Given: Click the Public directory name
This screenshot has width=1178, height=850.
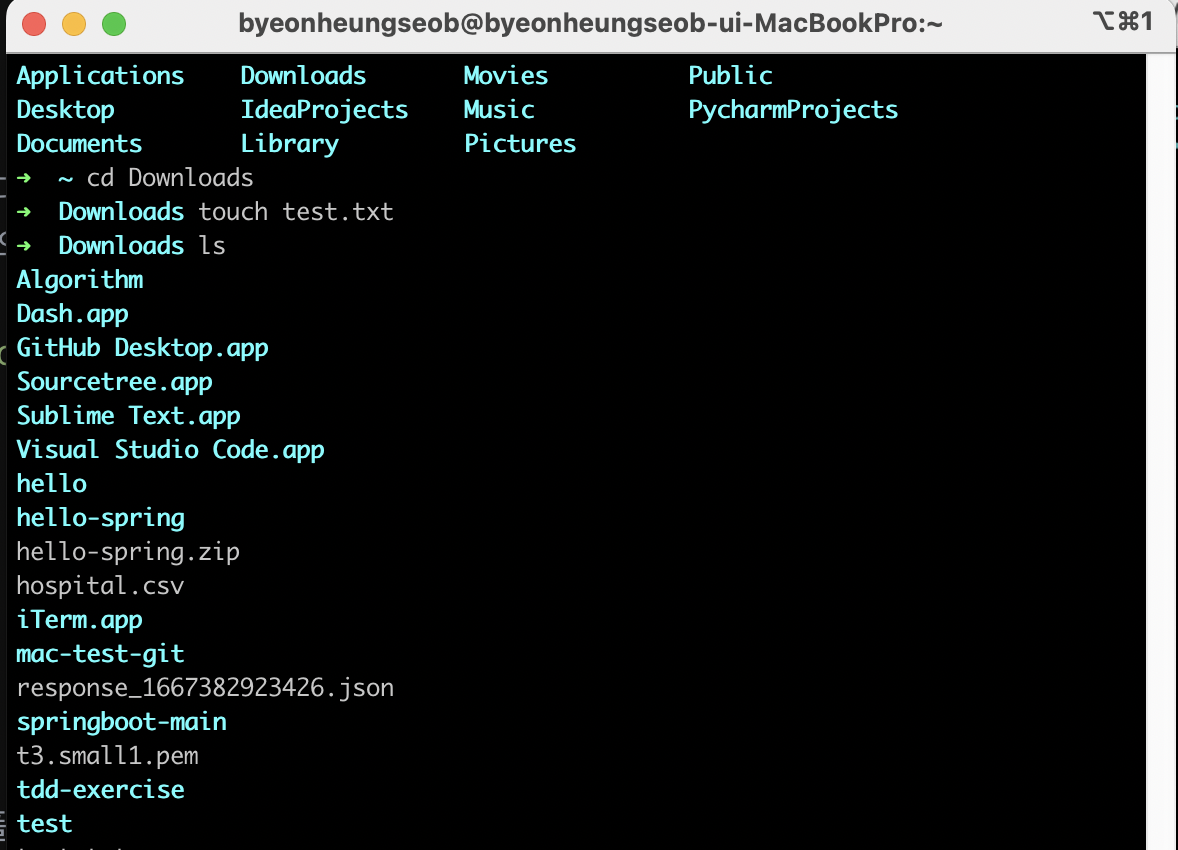Looking at the screenshot, I should click(x=730, y=76).
